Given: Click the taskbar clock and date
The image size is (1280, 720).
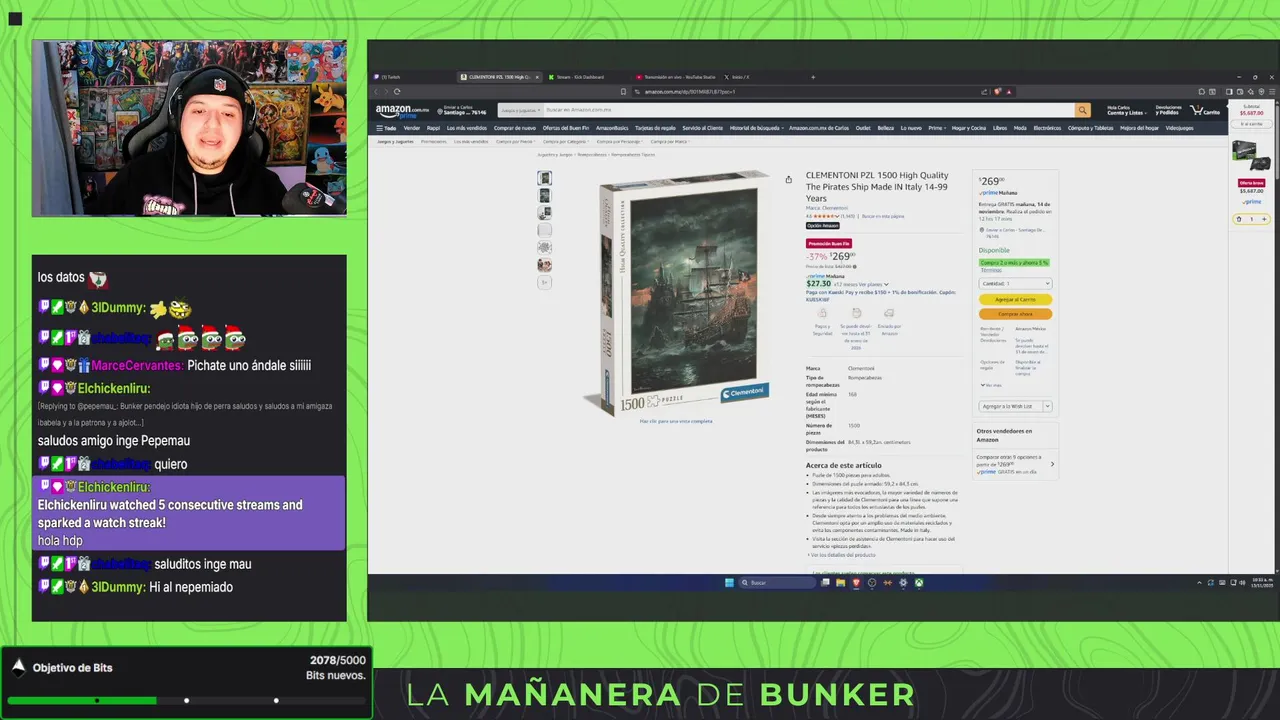Looking at the screenshot, I should point(1262,583).
